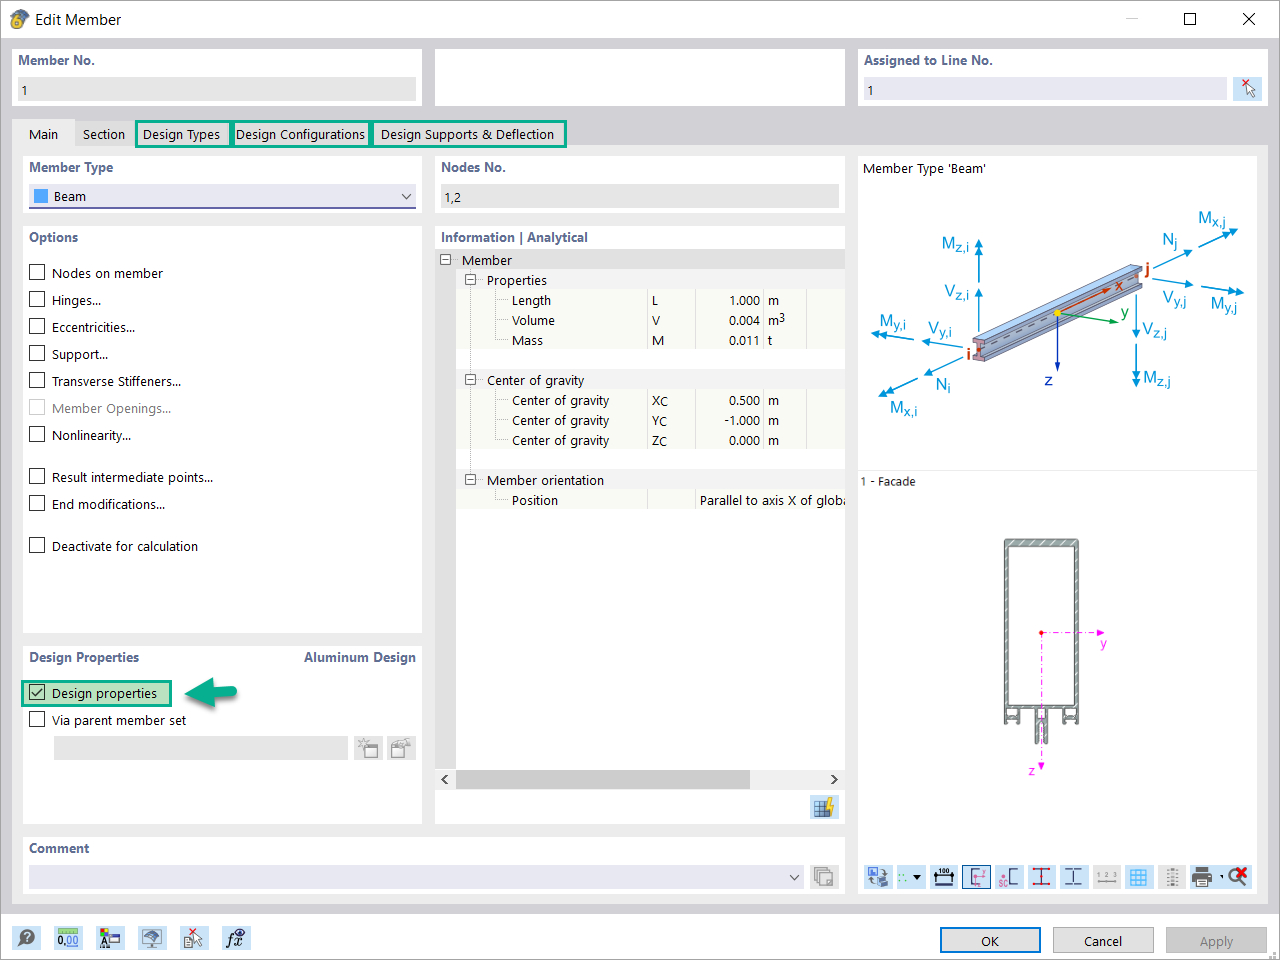Click the new member set icon
The width and height of the screenshot is (1280, 960).
(x=368, y=748)
